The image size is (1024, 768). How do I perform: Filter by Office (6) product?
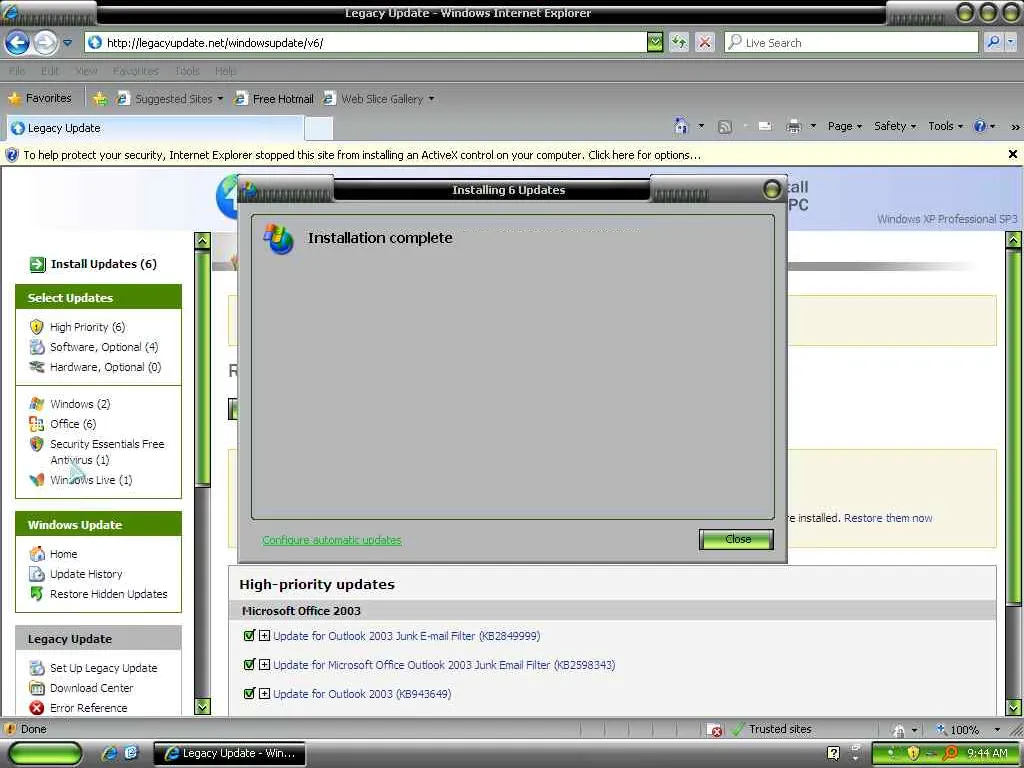72,424
